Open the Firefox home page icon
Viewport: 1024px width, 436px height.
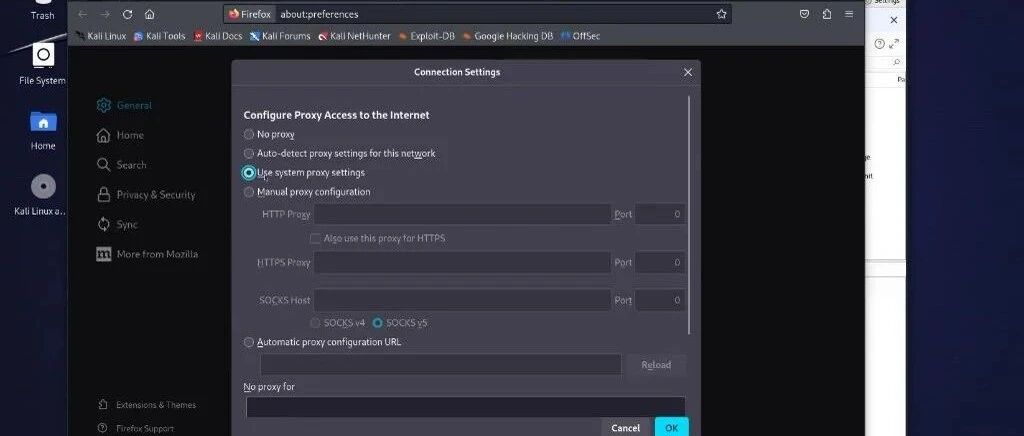click(150, 14)
